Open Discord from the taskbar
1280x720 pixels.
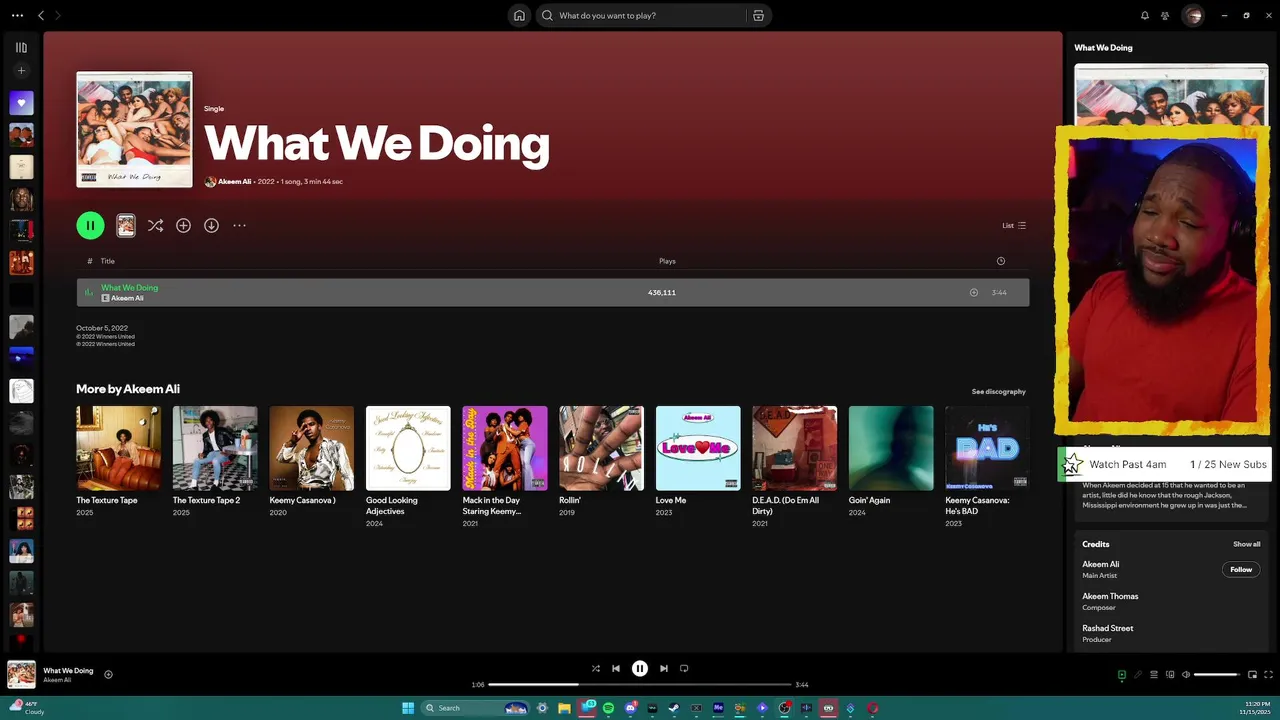click(x=630, y=708)
